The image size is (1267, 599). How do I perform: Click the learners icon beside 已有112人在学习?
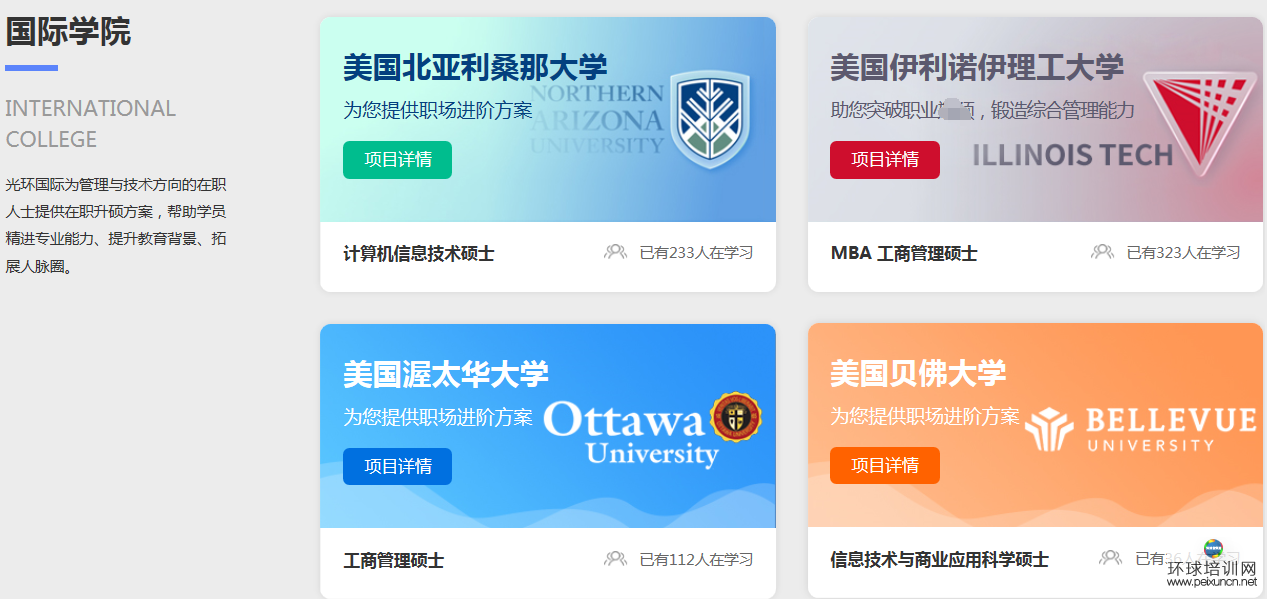(x=616, y=559)
